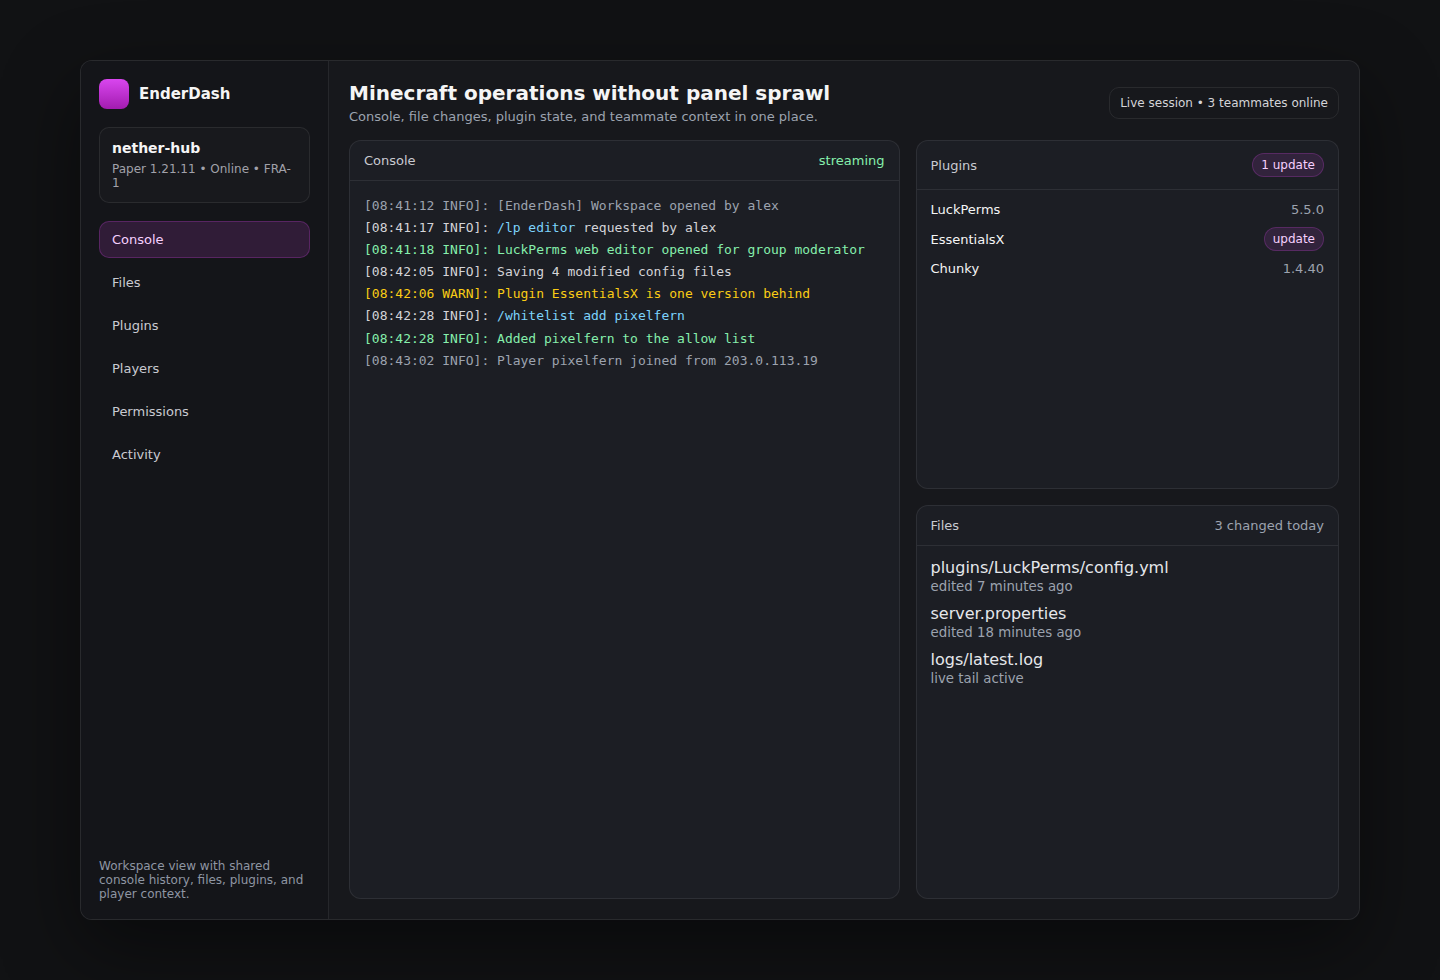Select the nether-hub server card

[204, 165]
